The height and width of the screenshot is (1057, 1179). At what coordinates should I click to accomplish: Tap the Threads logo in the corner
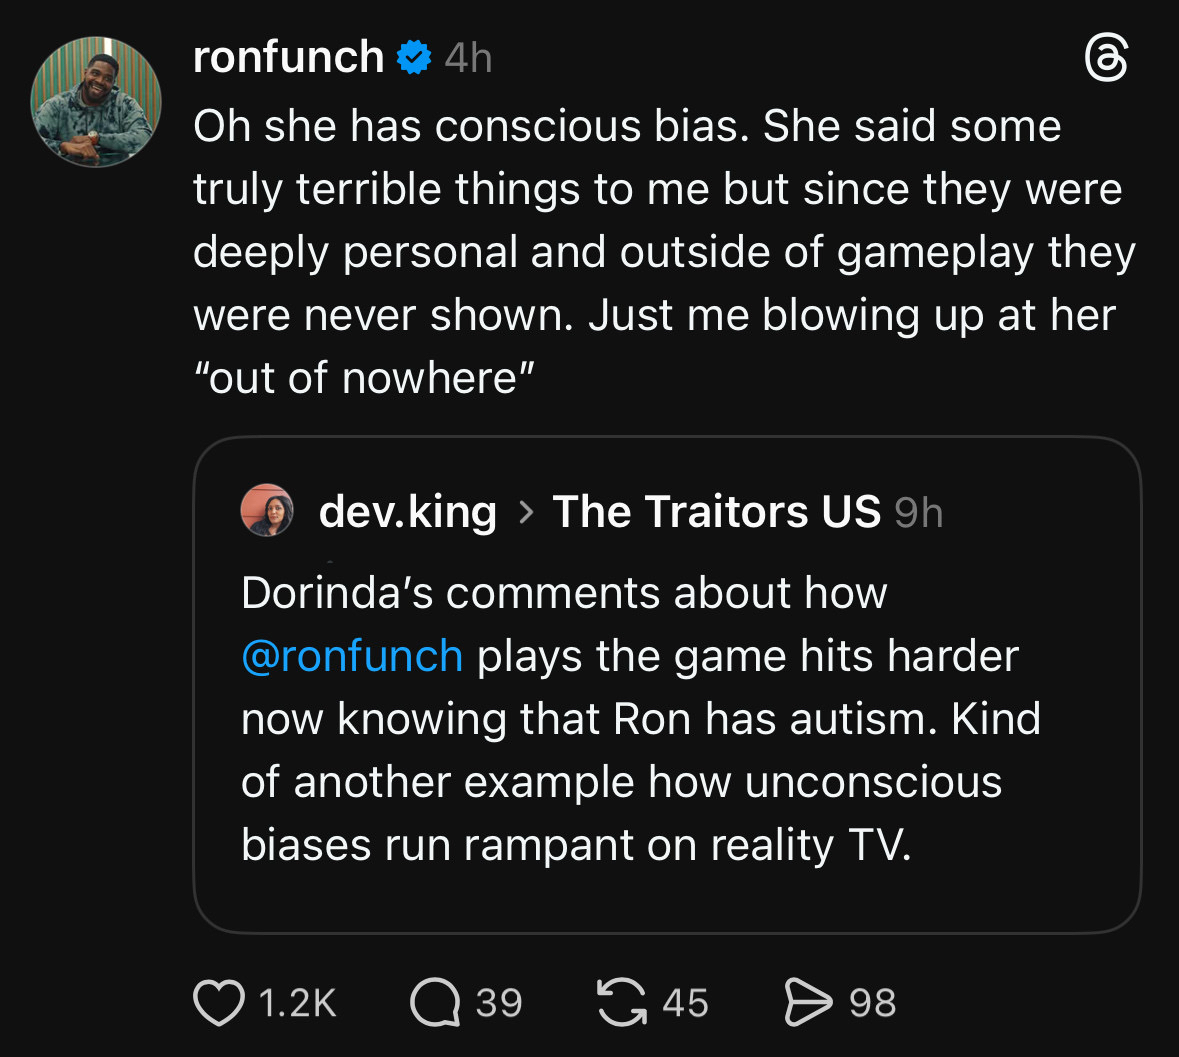1106,59
